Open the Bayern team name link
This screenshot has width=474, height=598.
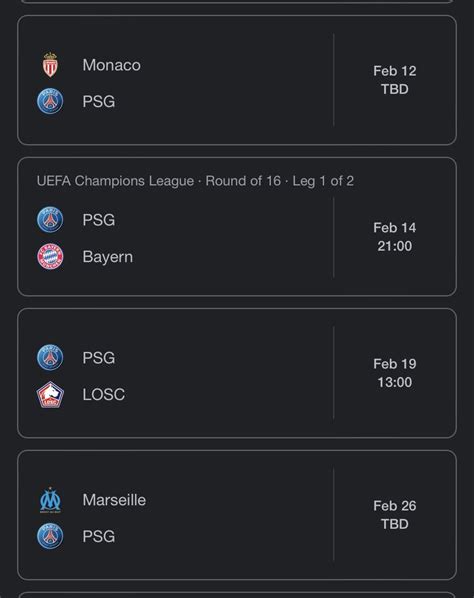pyautogui.click(x=108, y=257)
